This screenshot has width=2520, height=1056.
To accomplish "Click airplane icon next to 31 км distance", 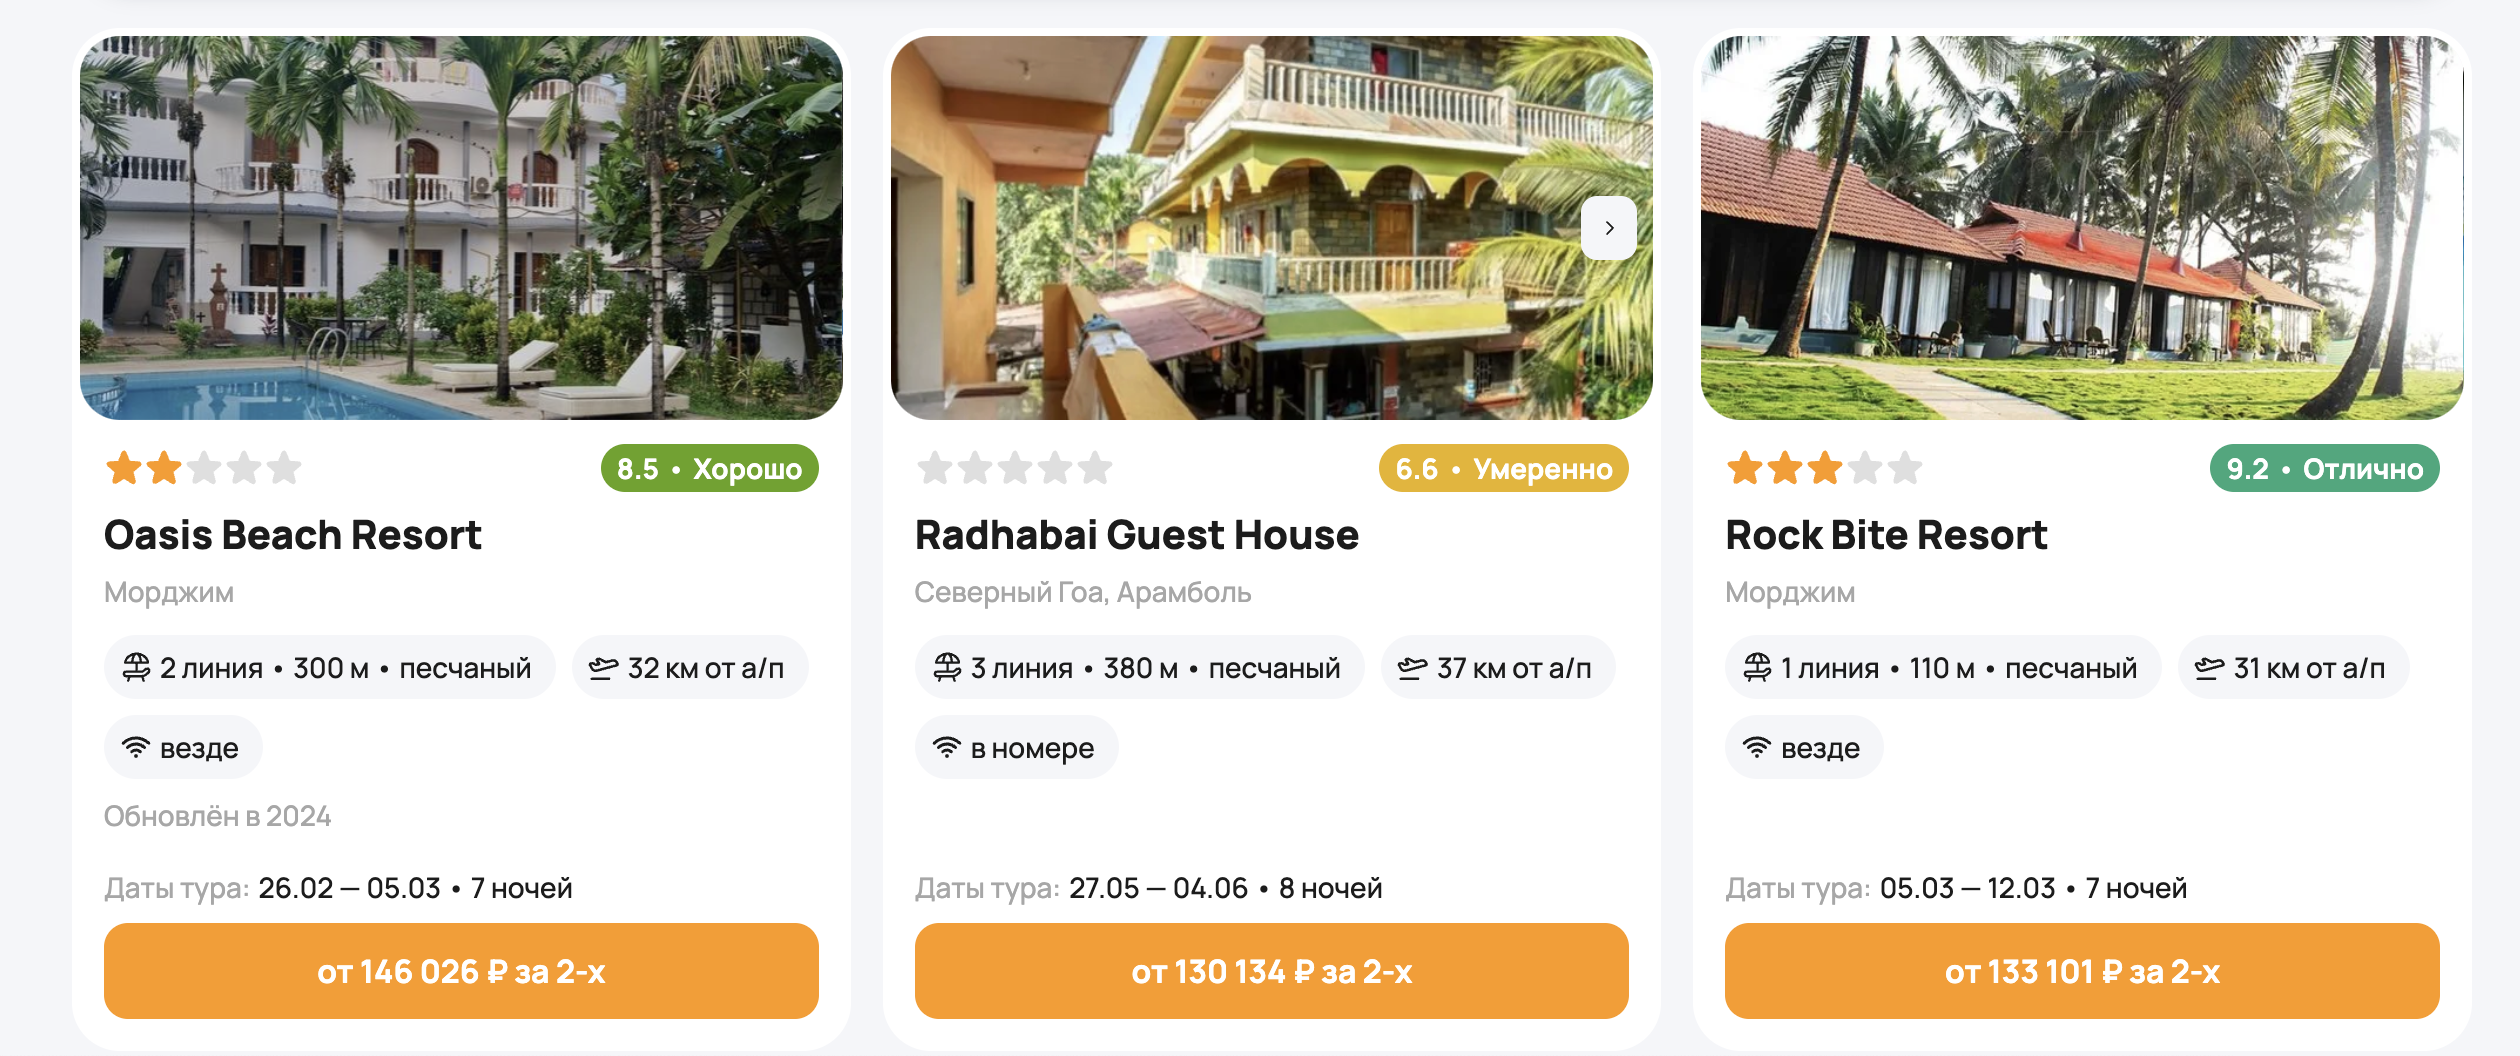I will 2209,668.
